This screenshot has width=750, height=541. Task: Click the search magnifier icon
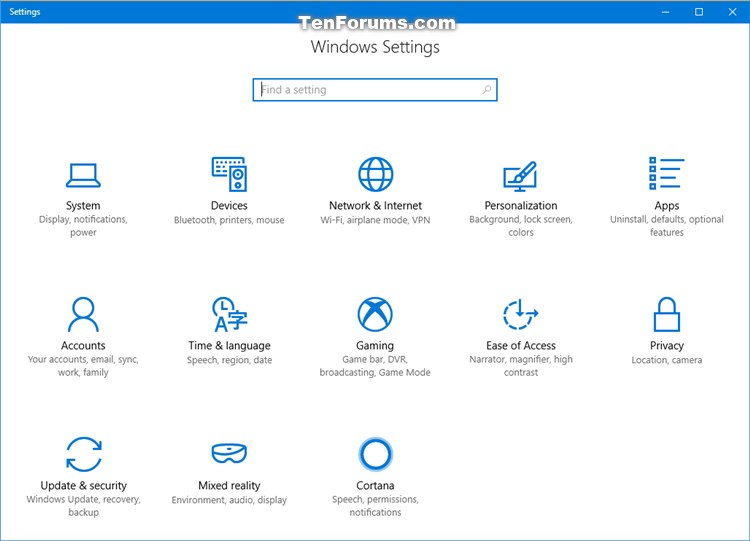click(x=486, y=89)
